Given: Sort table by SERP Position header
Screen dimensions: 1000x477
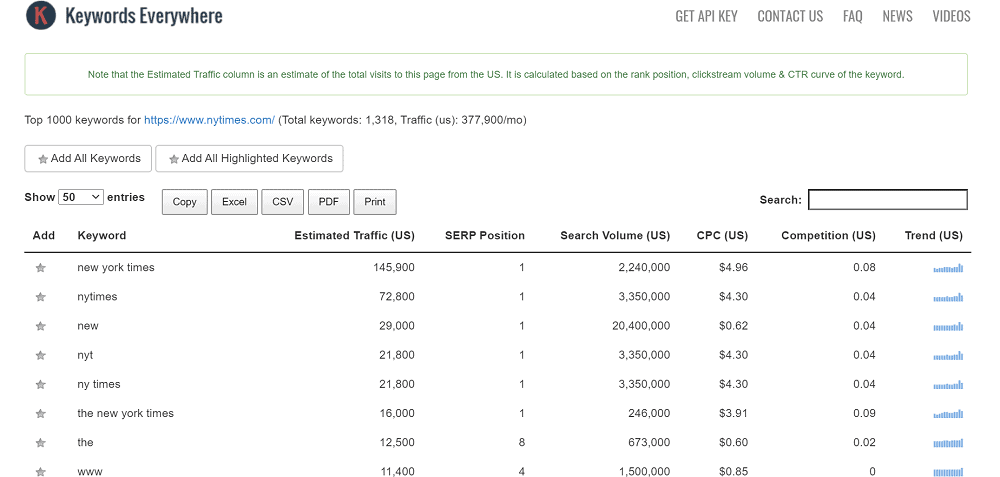Looking at the screenshot, I should click(485, 235).
